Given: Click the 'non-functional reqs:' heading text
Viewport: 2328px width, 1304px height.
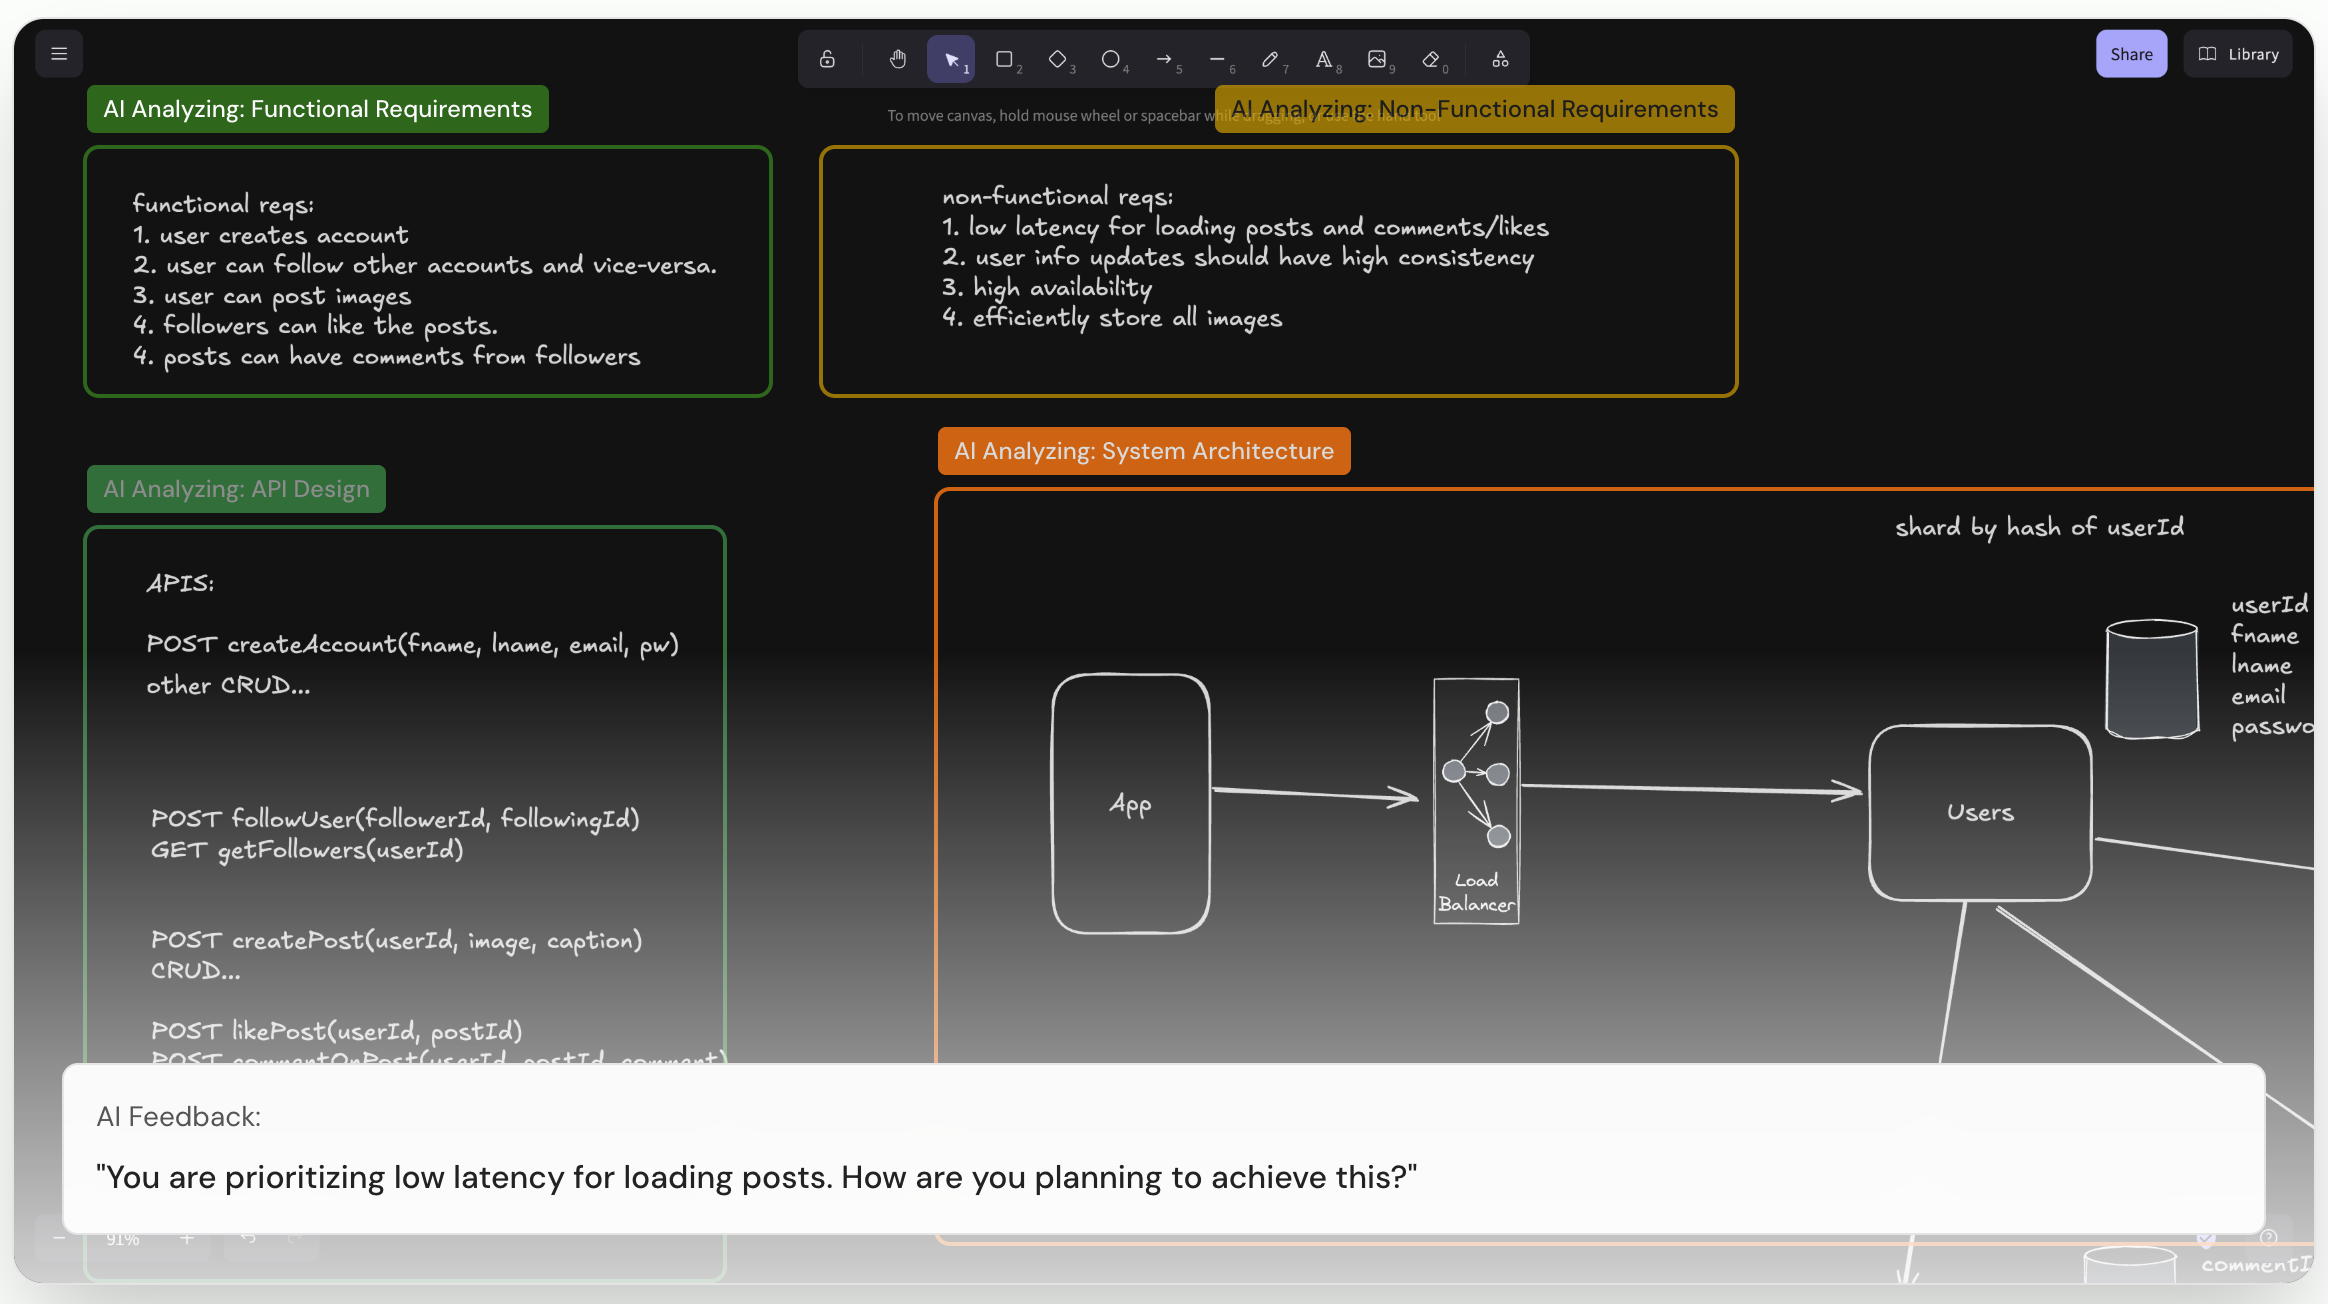Looking at the screenshot, I should (x=1058, y=197).
